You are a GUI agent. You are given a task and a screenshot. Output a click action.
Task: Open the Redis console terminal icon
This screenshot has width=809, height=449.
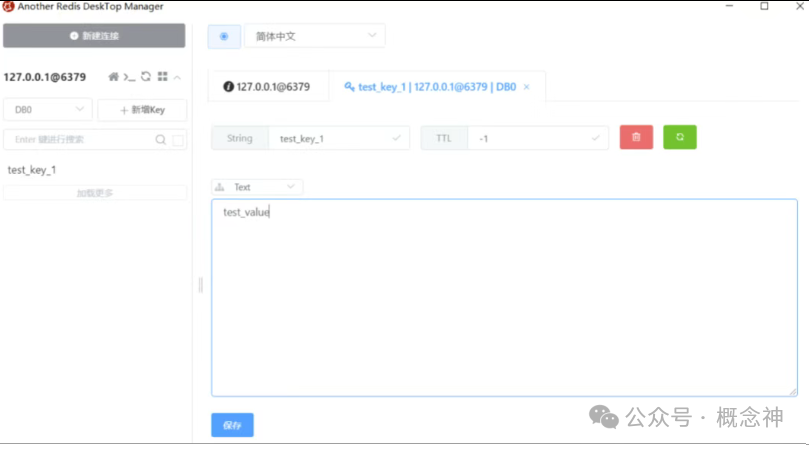click(x=129, y=77)
